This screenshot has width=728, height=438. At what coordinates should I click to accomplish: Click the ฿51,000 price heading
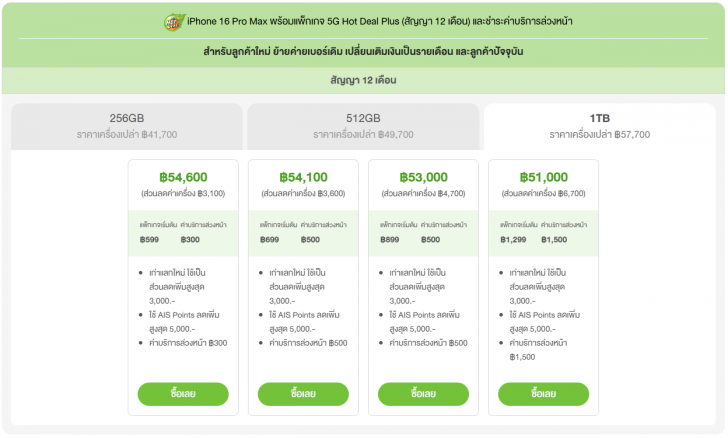544,177
